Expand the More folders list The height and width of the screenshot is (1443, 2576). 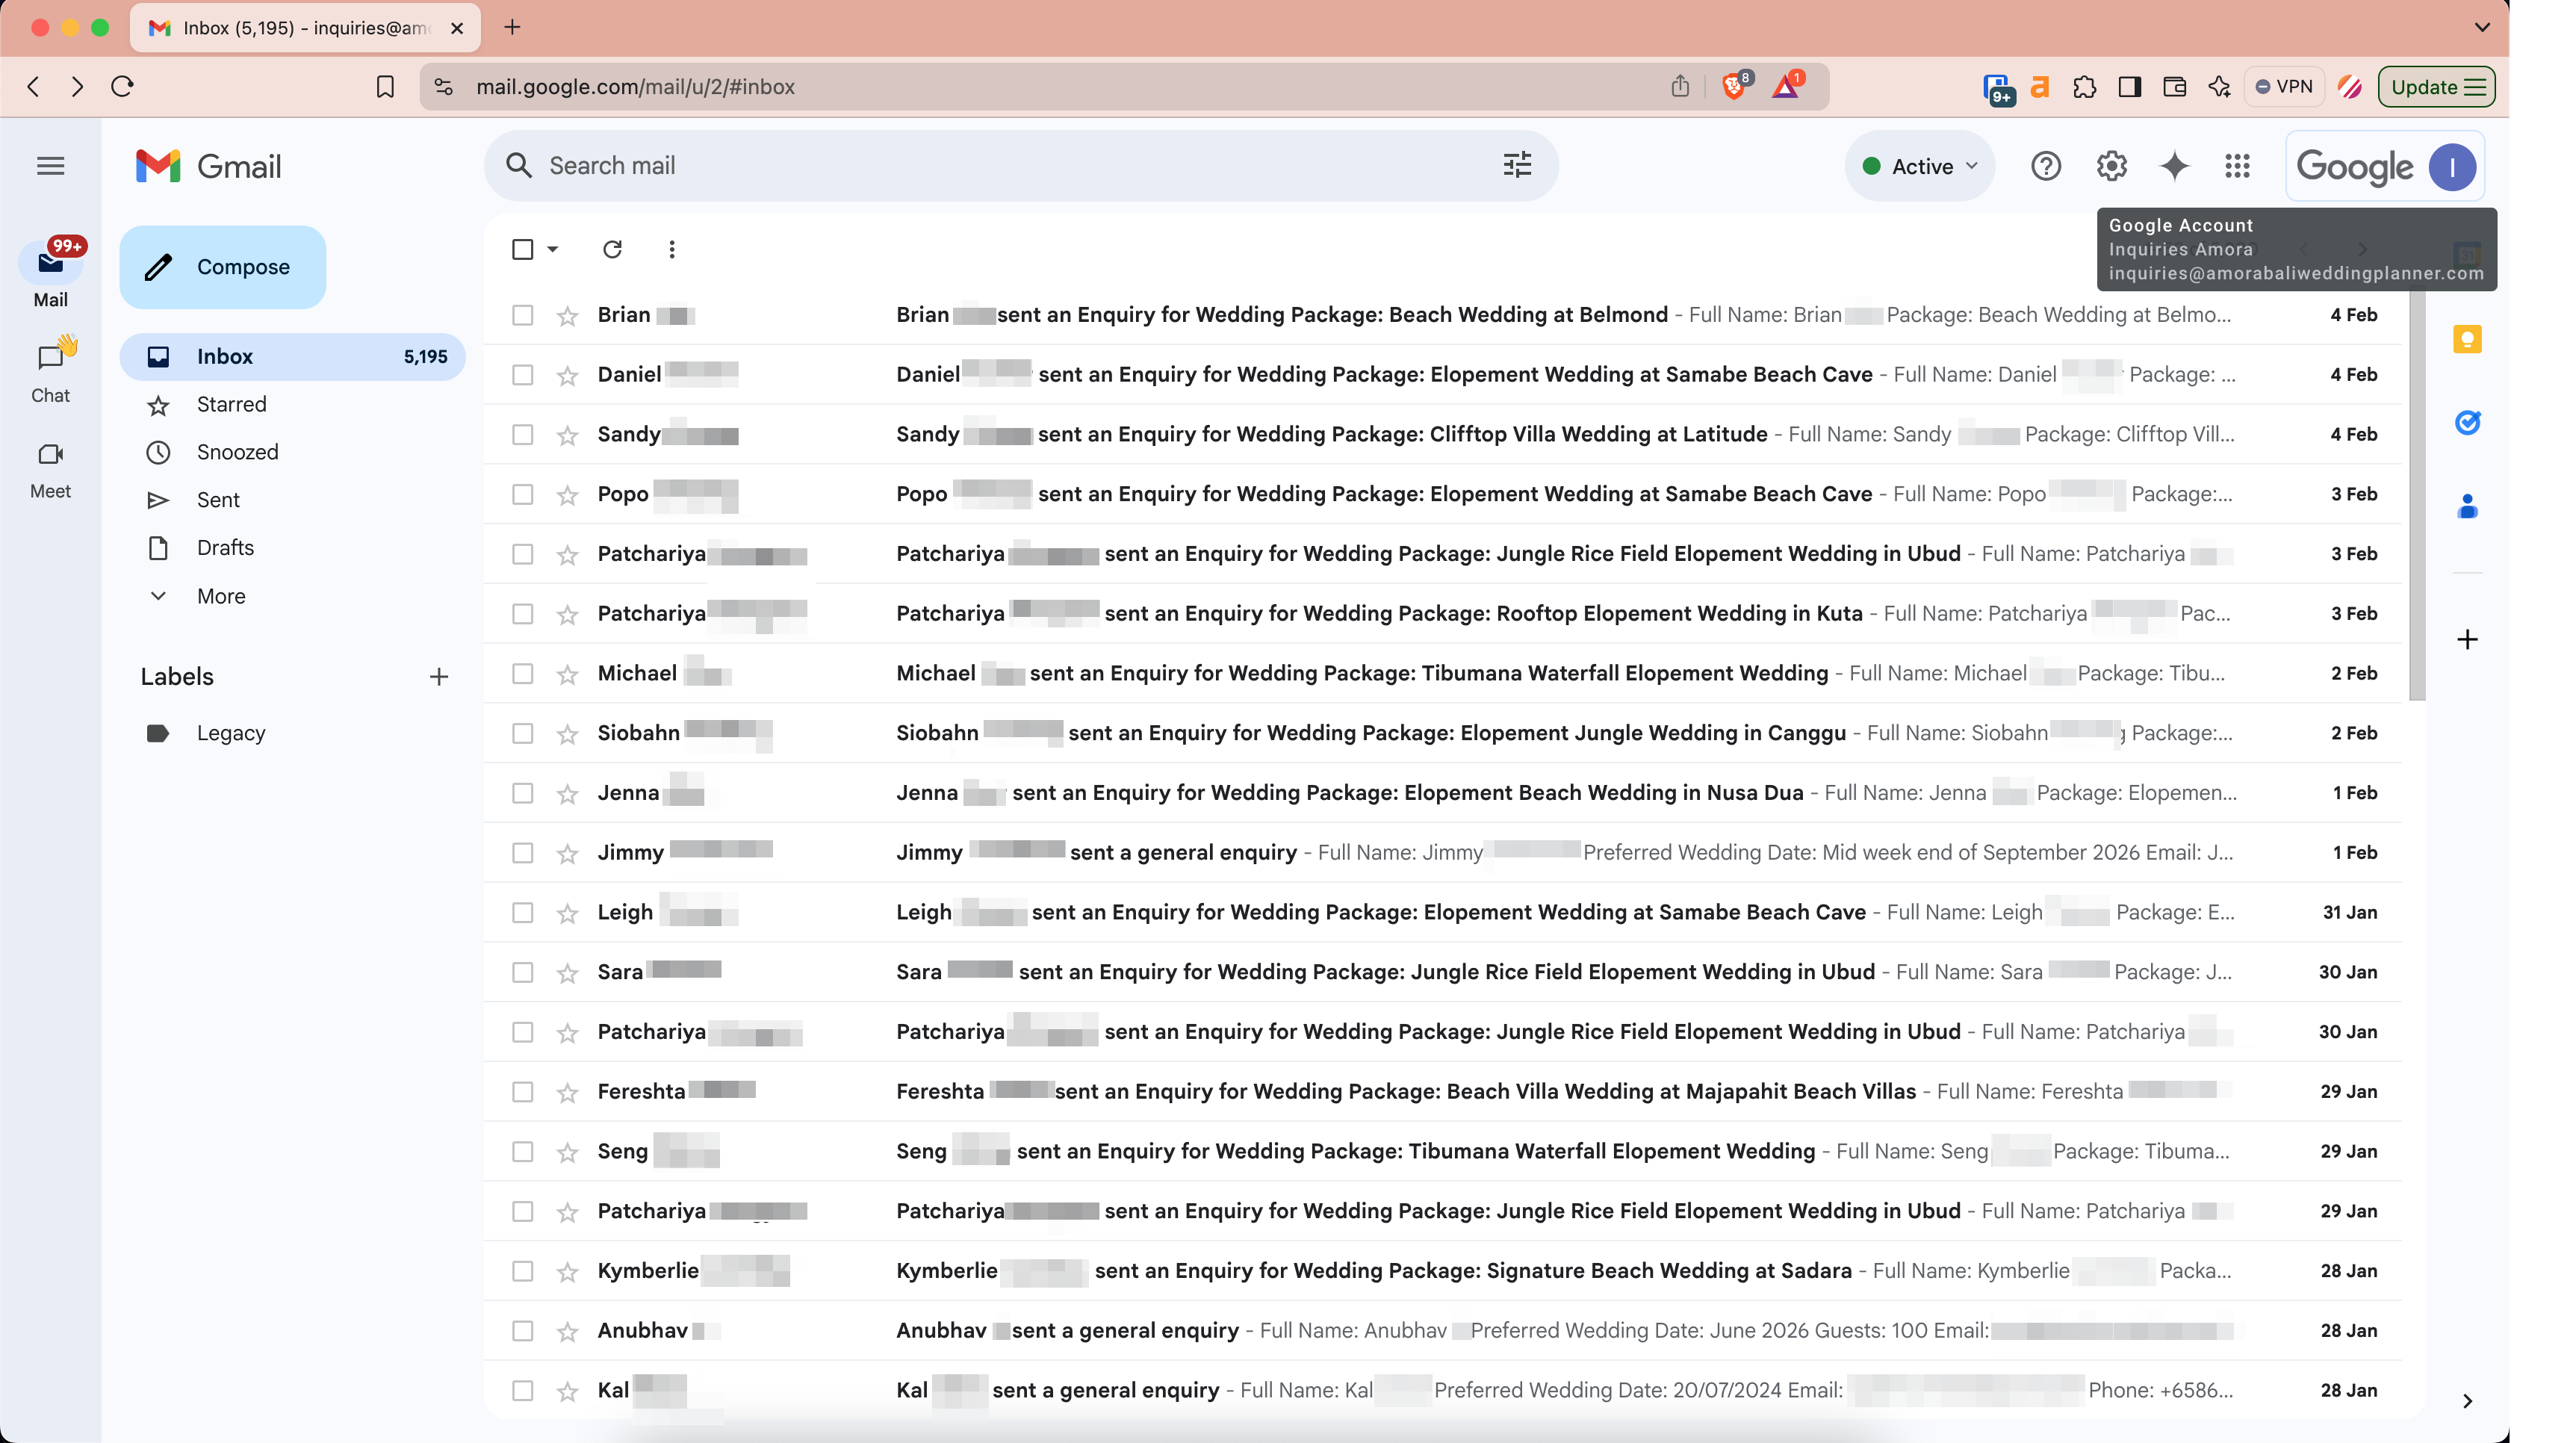click(x=221, y=596)
